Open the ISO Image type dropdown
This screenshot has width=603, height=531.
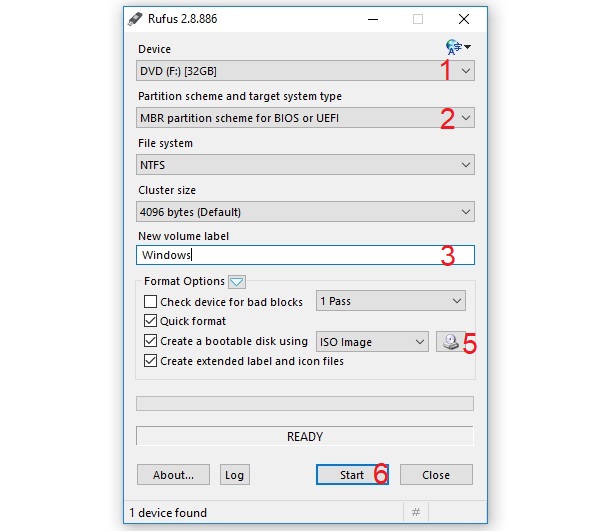click(x=372, y=341)
